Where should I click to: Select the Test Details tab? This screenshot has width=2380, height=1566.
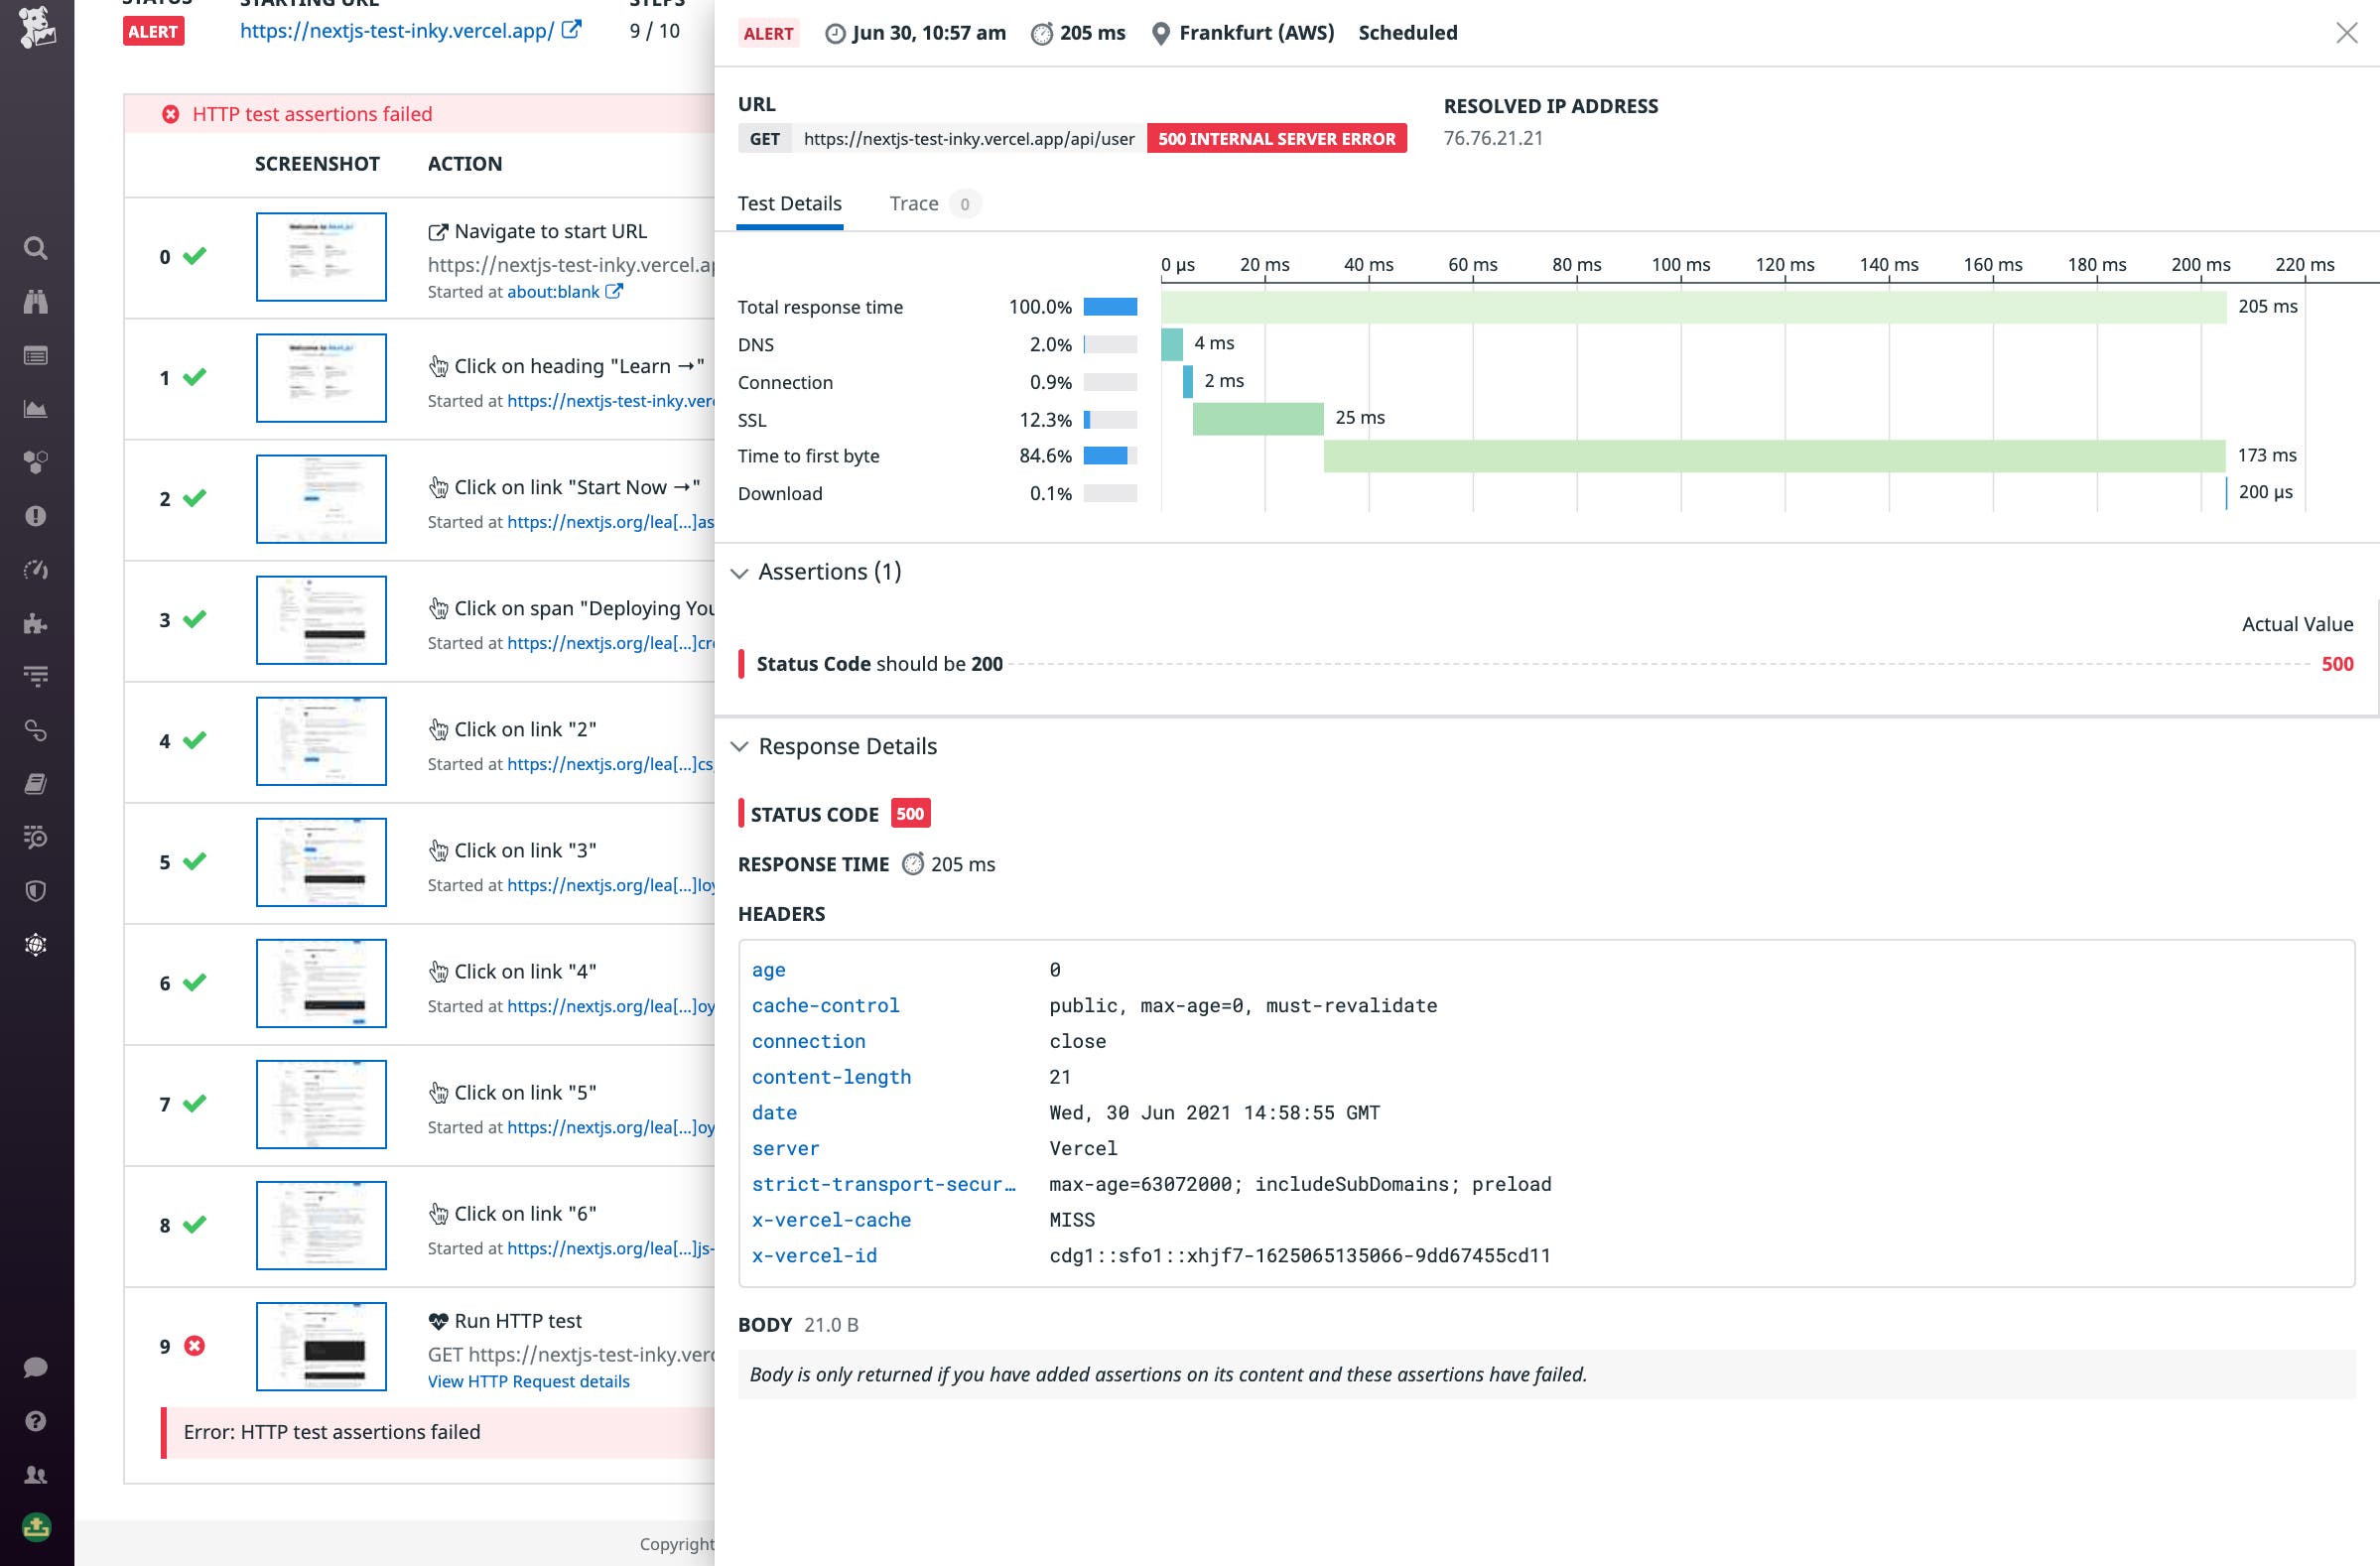[789, 203]
